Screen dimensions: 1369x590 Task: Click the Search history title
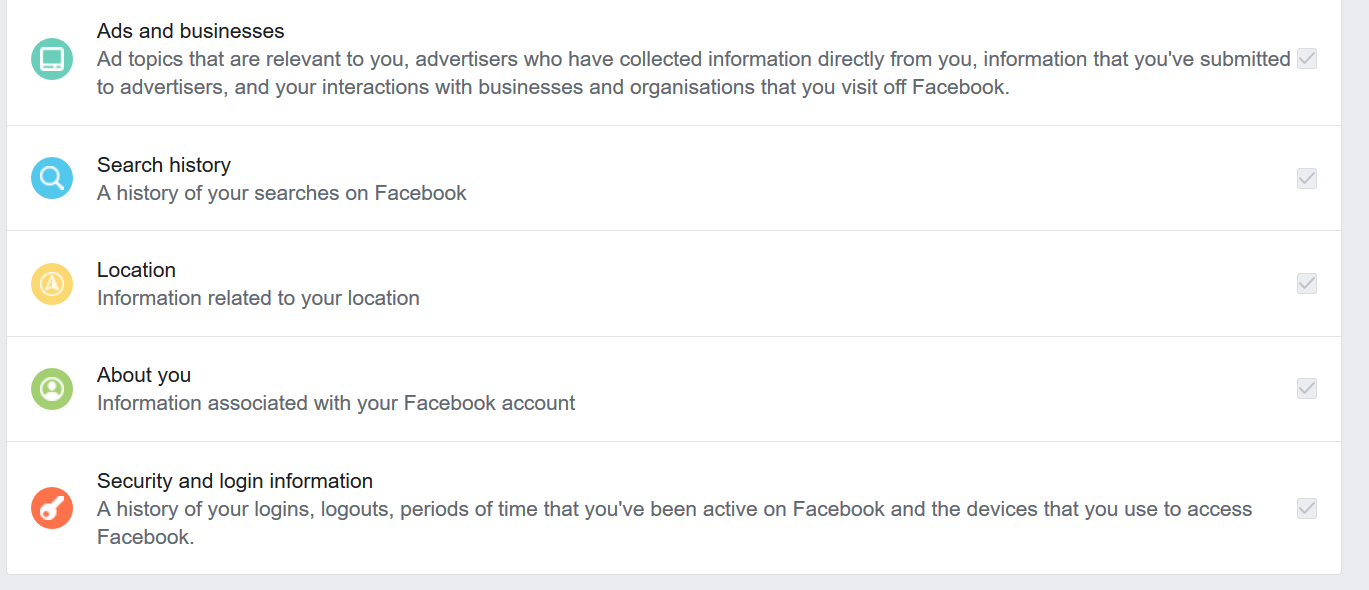pos(163,165)
